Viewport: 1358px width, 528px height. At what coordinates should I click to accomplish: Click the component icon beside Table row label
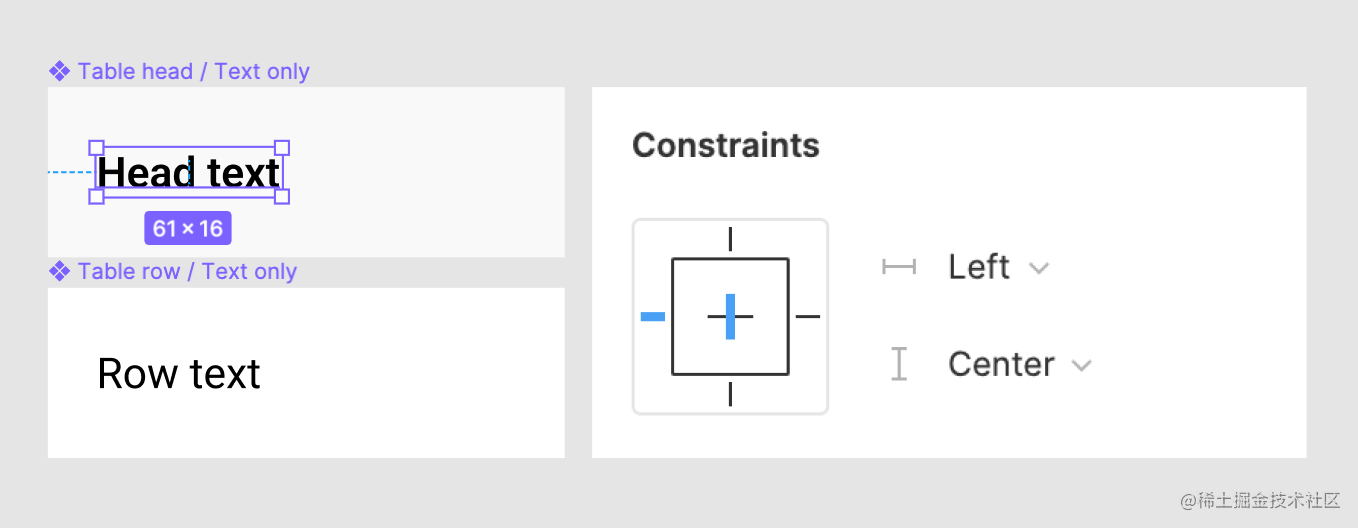click(x=59, y=271)
